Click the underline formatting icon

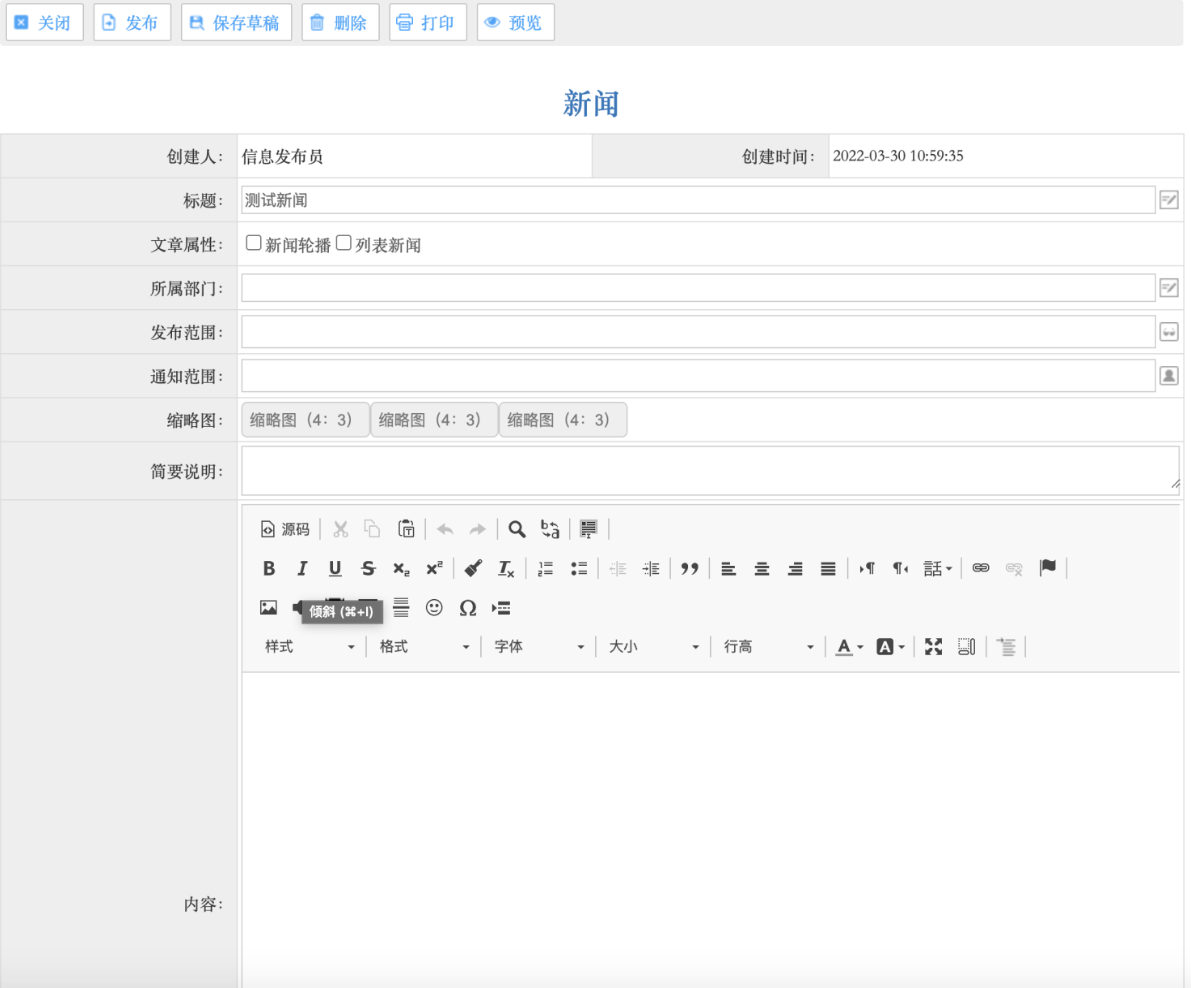coord(335,568)
